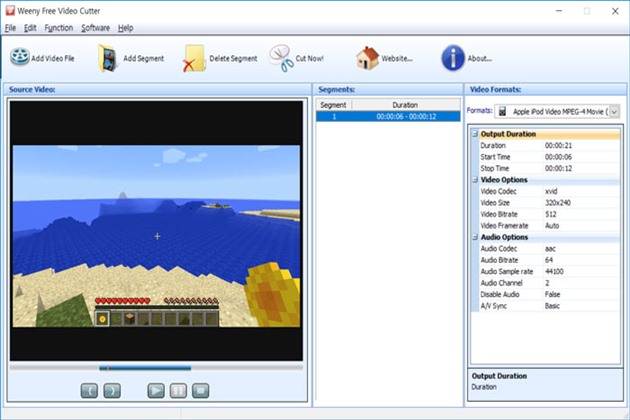Click the video seek bar's blue segment
Image resolution: width=630 pixels, height=420 pixels.
pos(145,368)
